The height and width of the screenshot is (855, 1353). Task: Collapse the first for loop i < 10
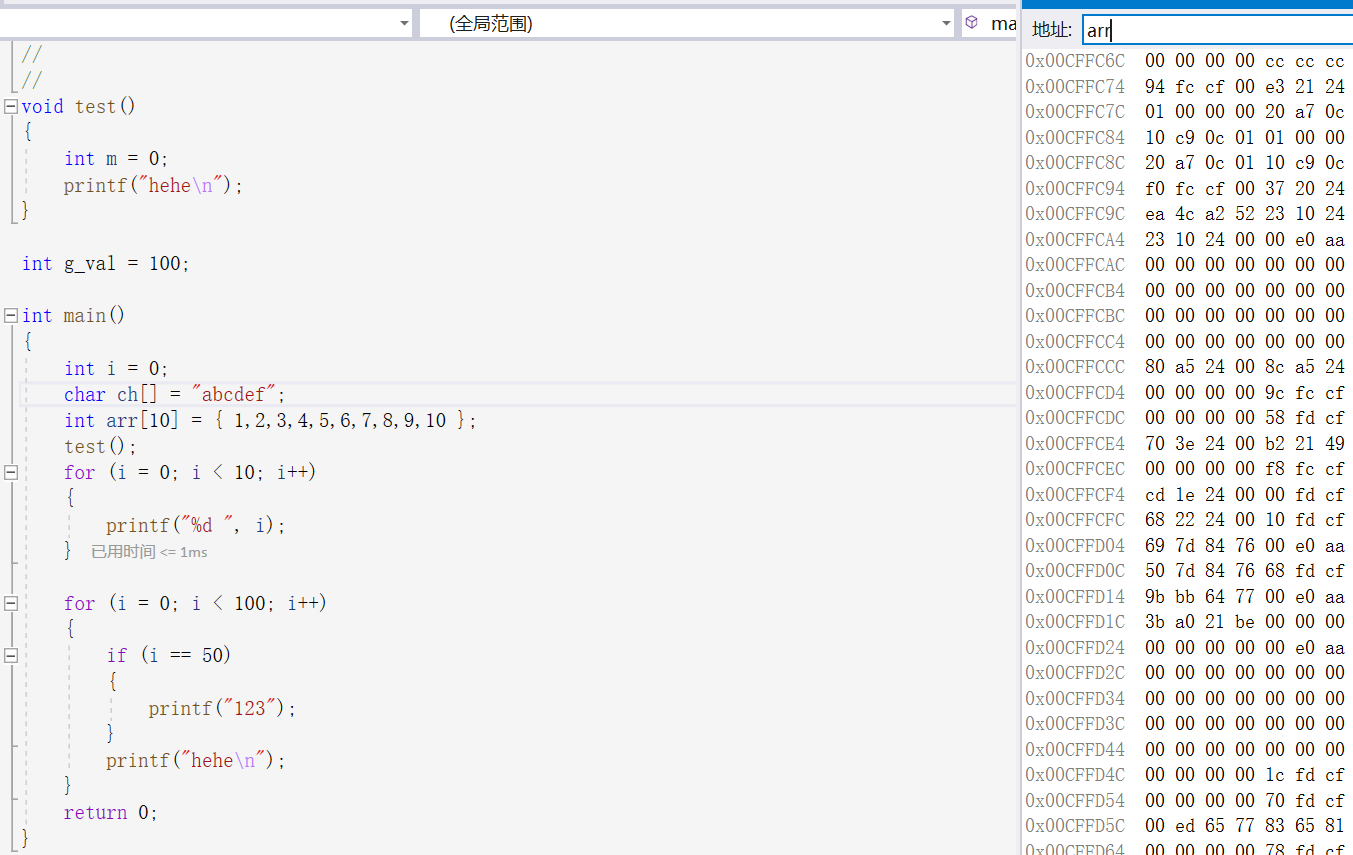[10, 472]
